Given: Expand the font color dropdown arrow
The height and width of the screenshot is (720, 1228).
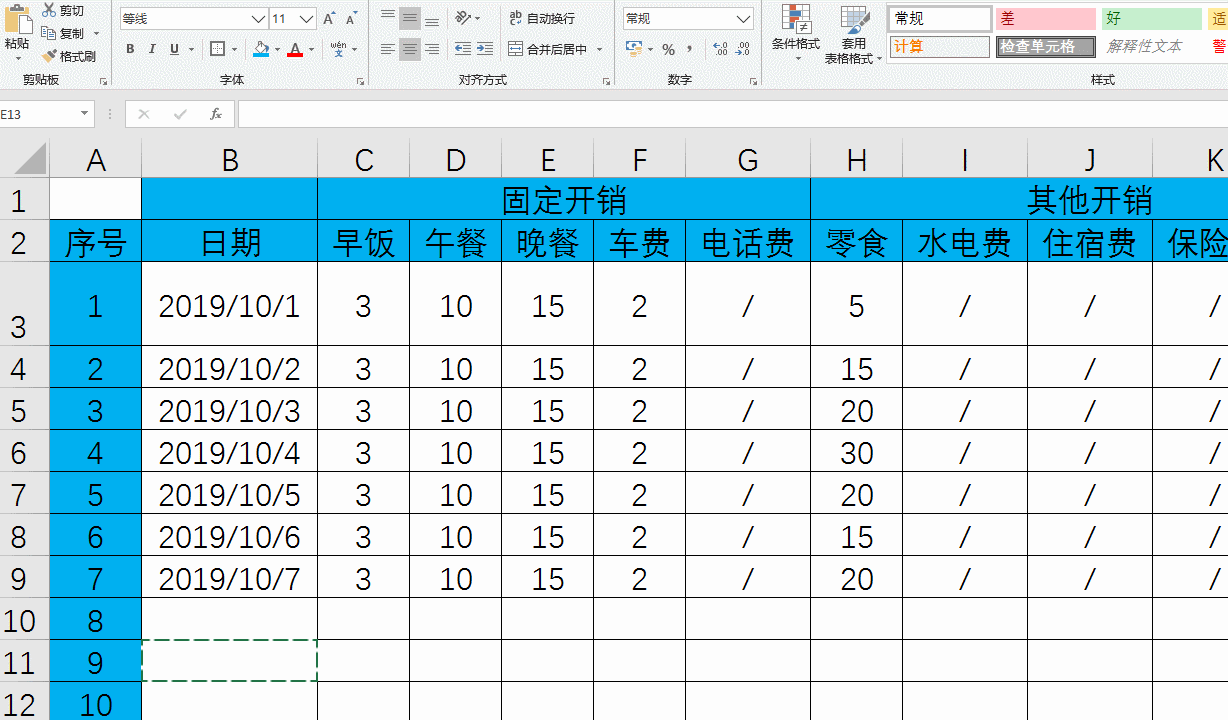Looking at the screenshot, I should tap(311, 49).
